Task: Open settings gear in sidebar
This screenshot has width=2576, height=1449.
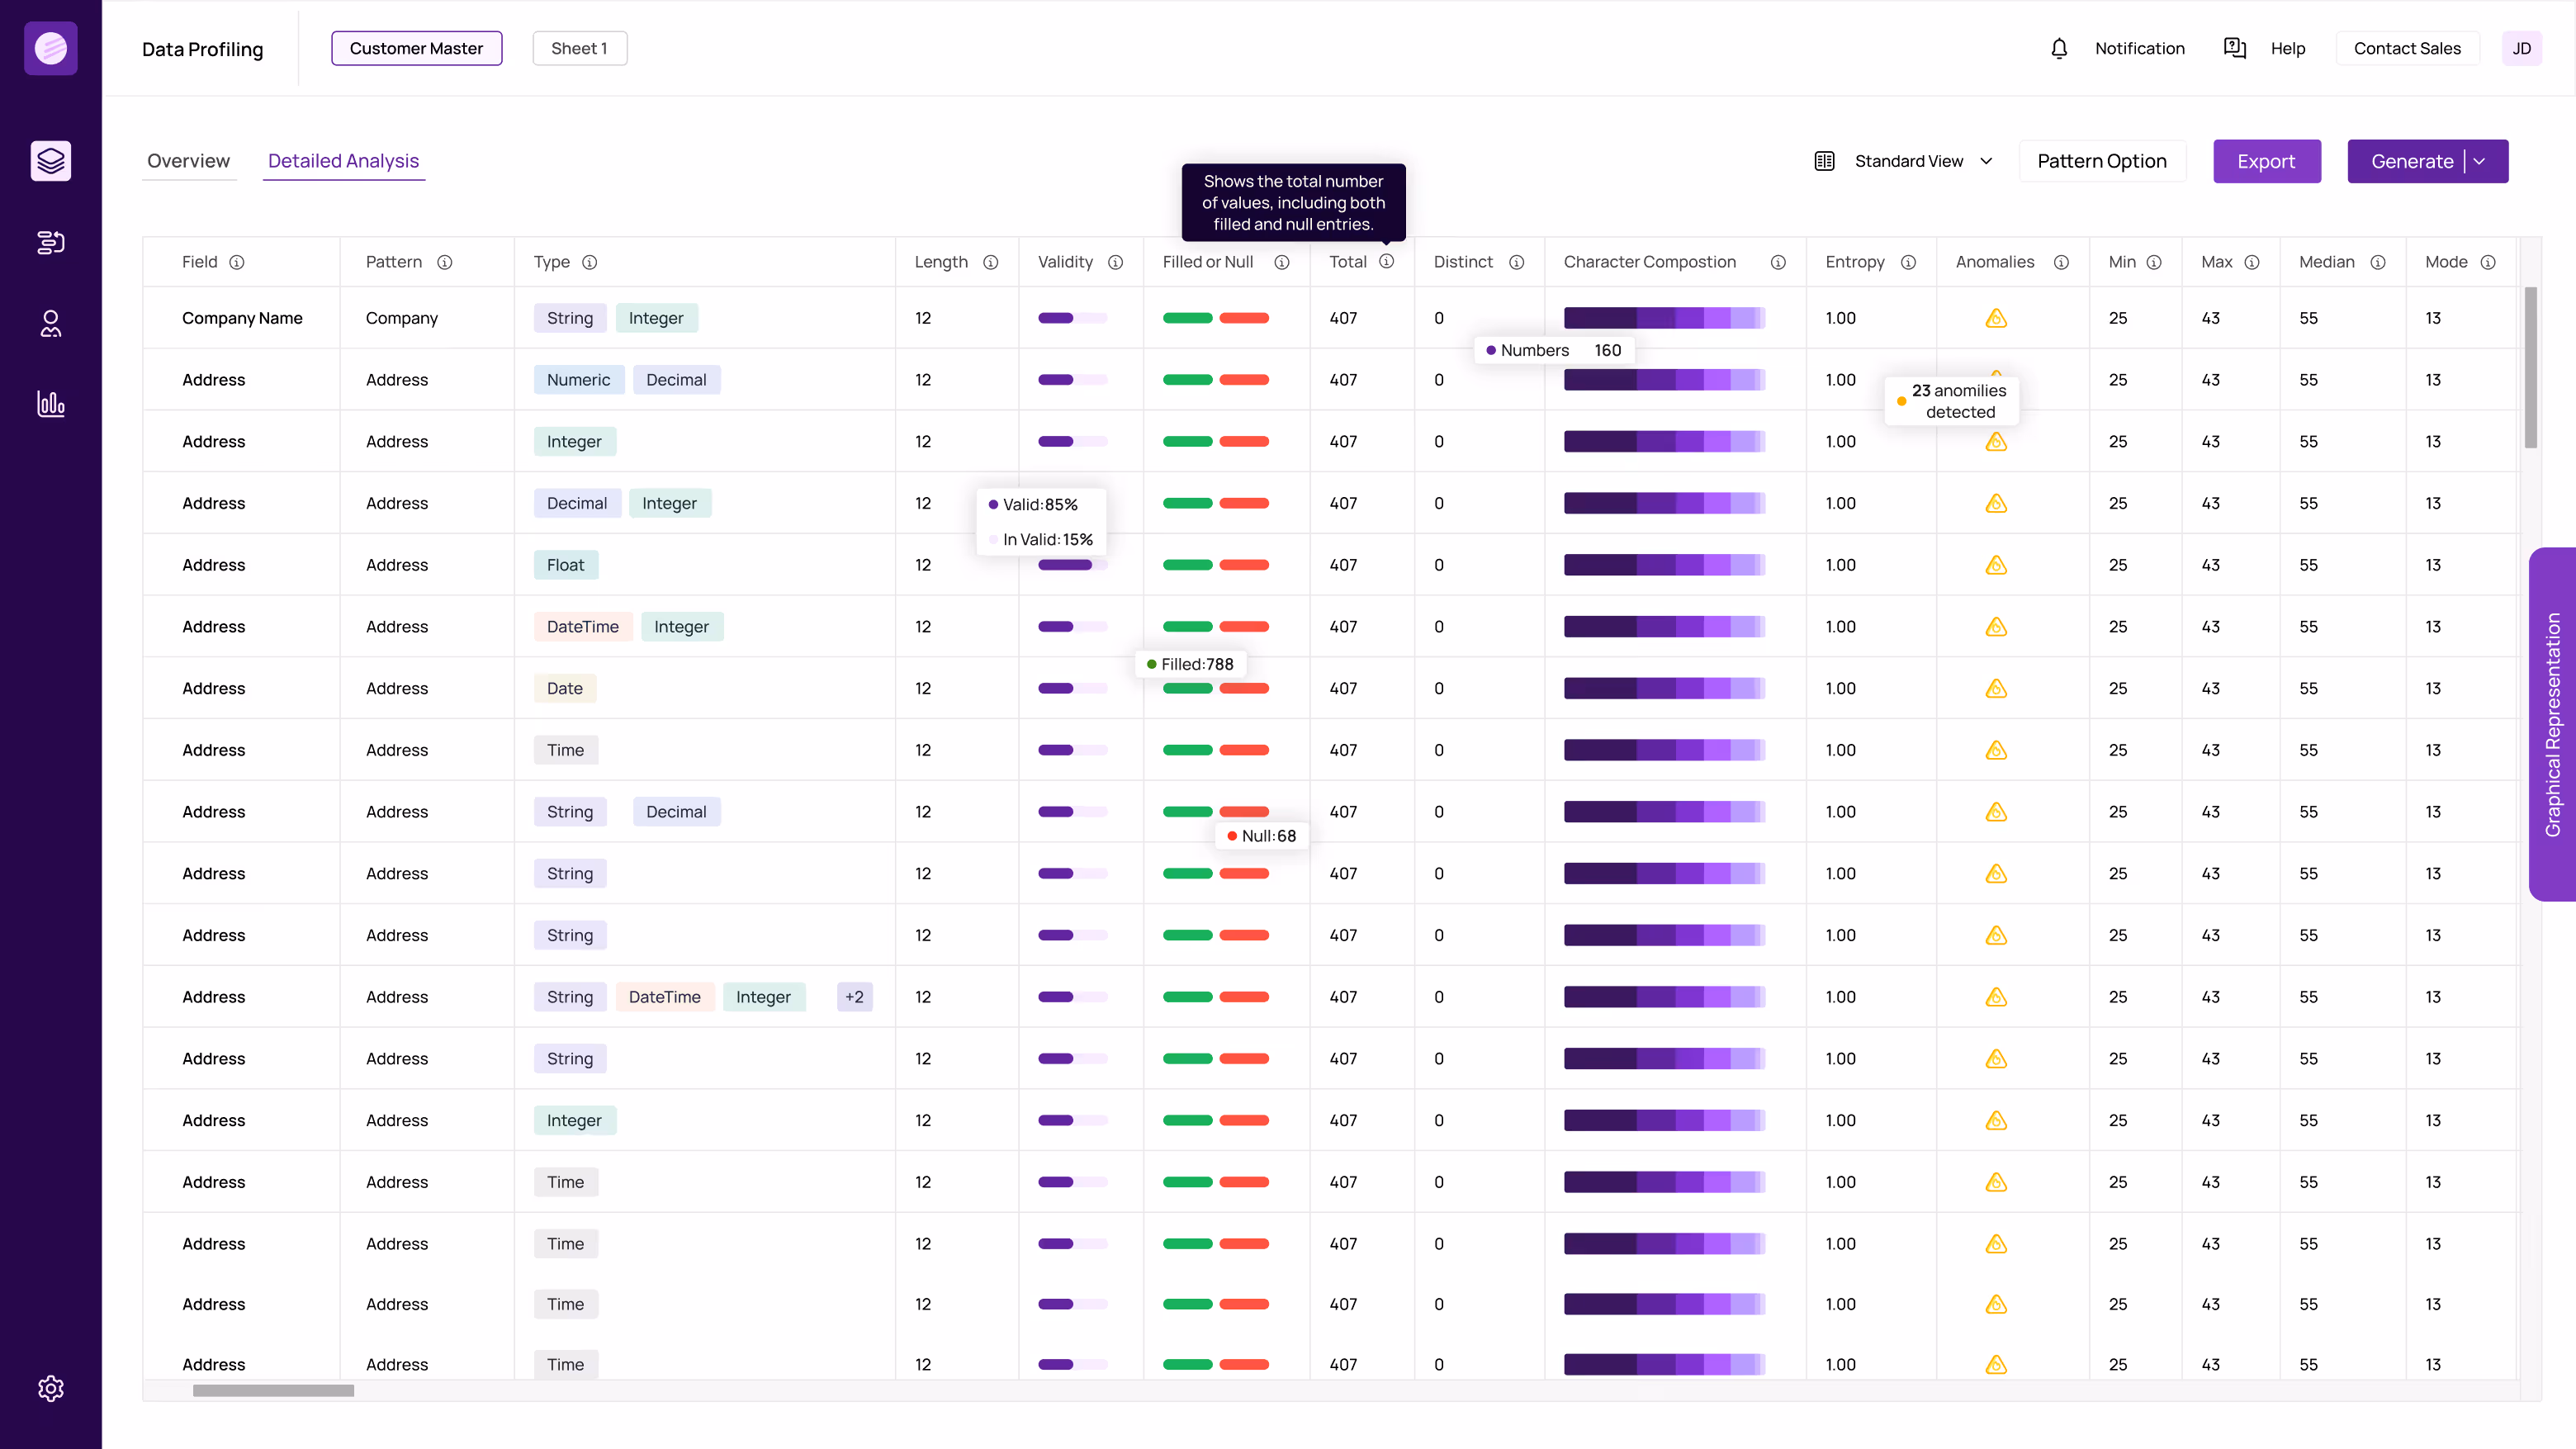Action: tap(51, 1388)
